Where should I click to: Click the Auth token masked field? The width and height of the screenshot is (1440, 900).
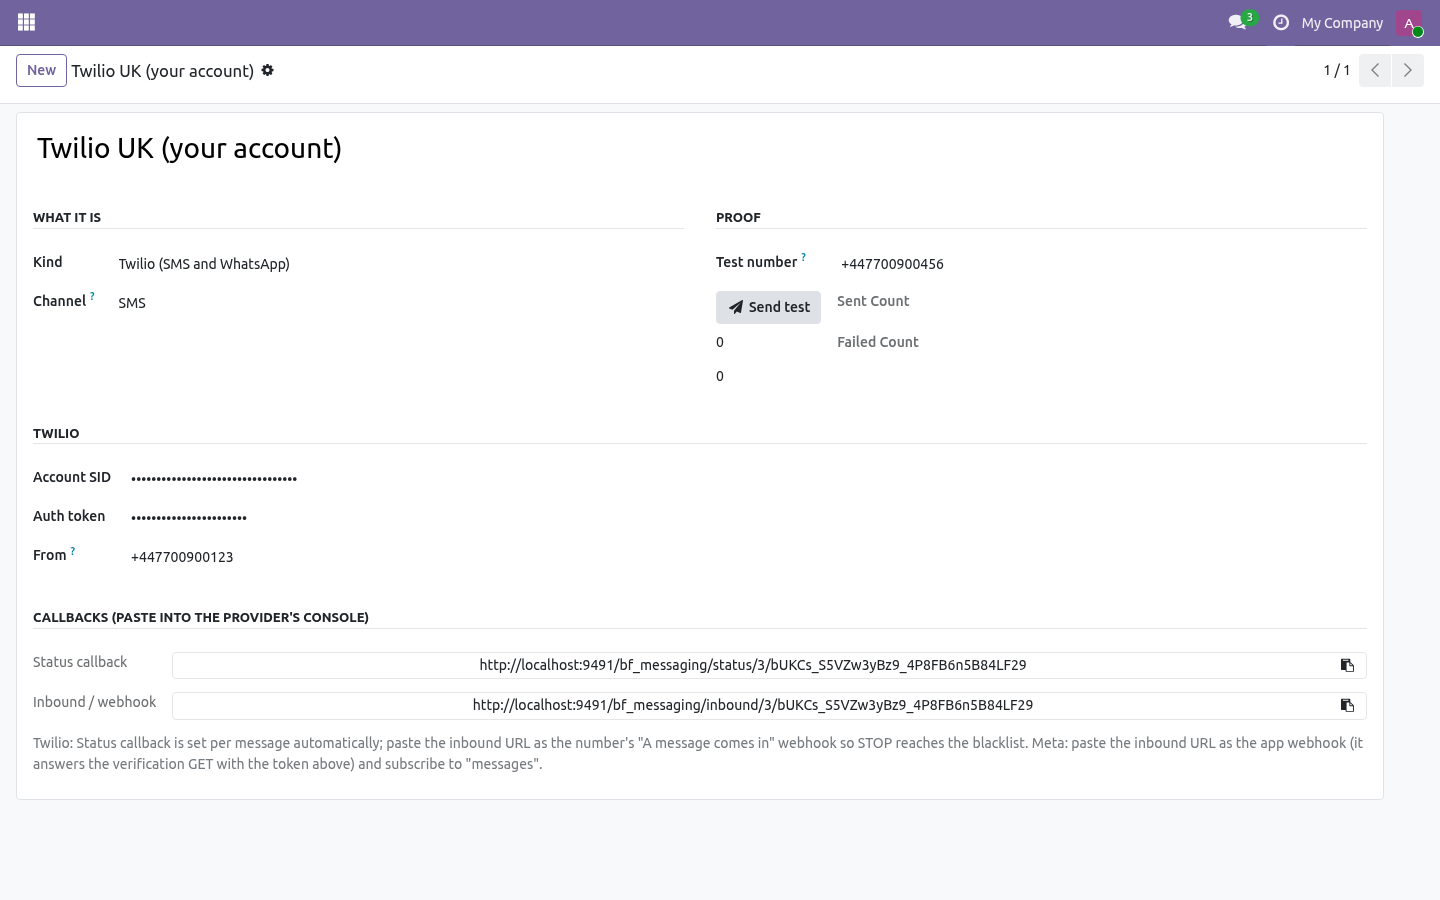coord(748,517)
